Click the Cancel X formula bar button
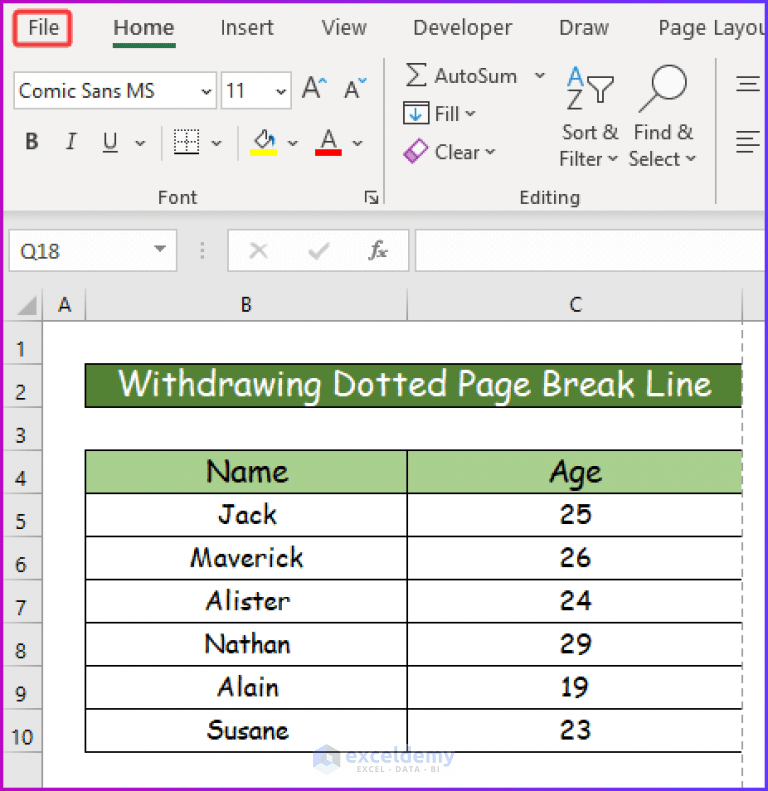This screenshot has width=768, height=791. (x=259, y=250)
